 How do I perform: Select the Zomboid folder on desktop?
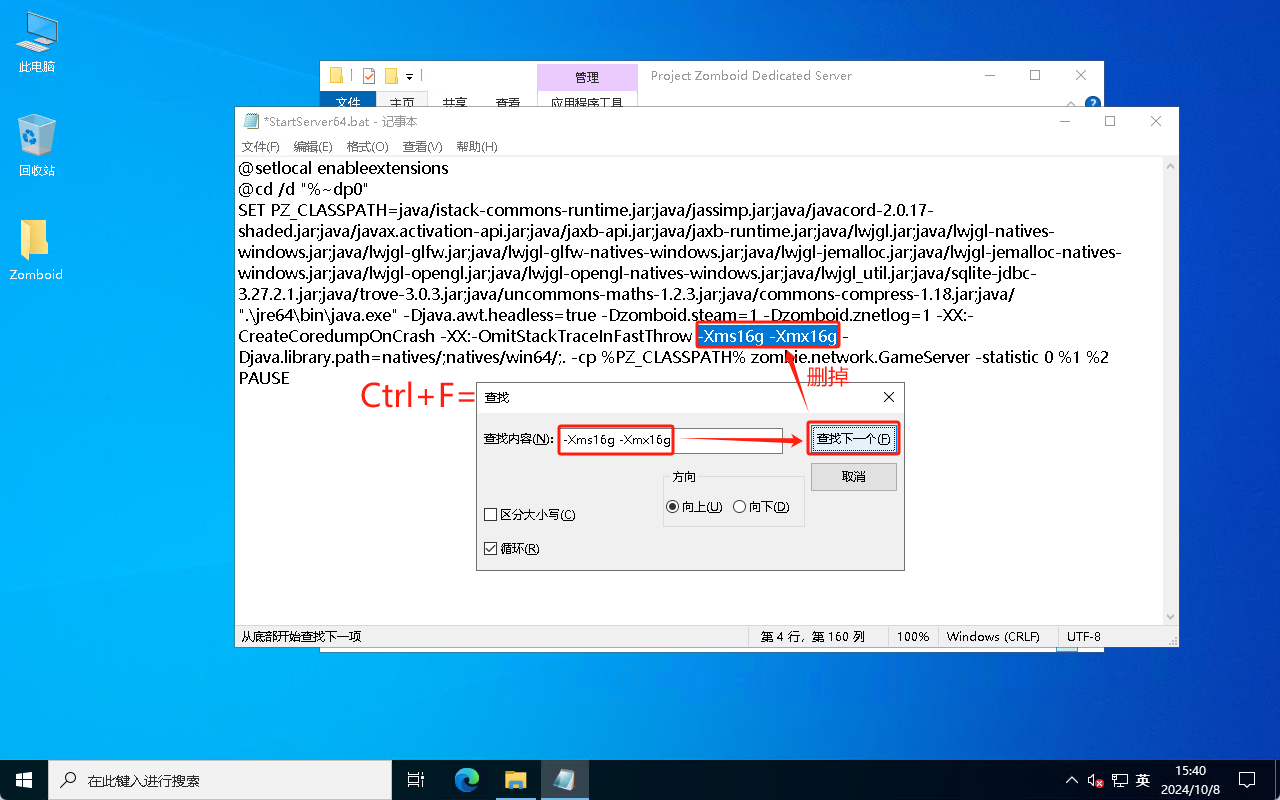[36, 250]
